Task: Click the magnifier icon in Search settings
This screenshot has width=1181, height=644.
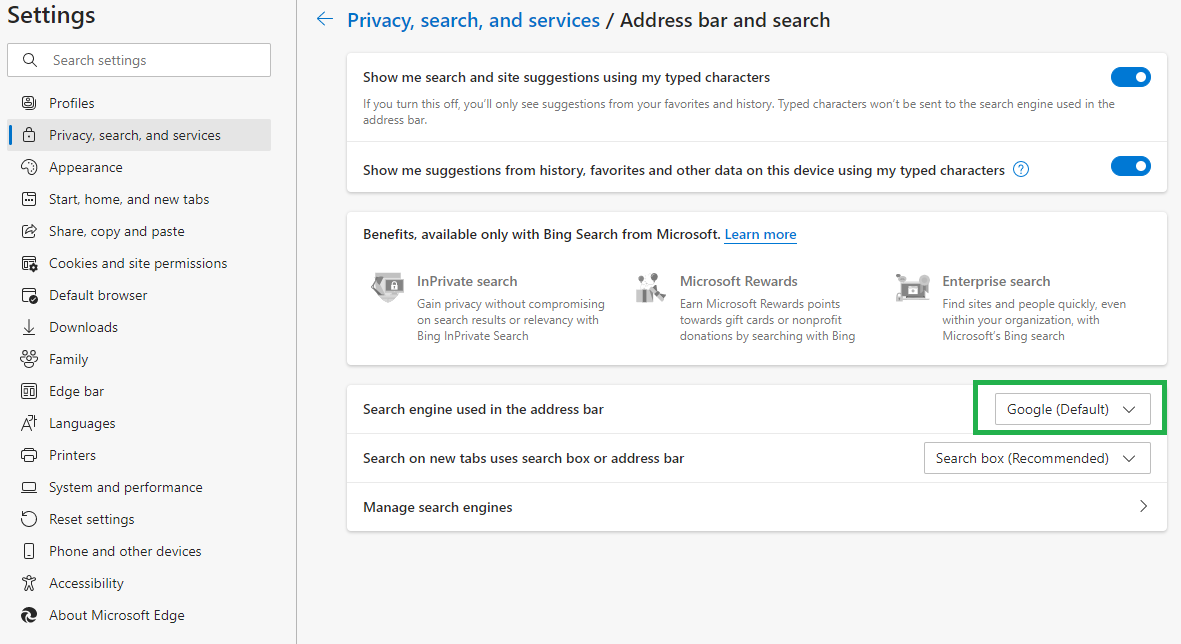Action: click(29, 60)
